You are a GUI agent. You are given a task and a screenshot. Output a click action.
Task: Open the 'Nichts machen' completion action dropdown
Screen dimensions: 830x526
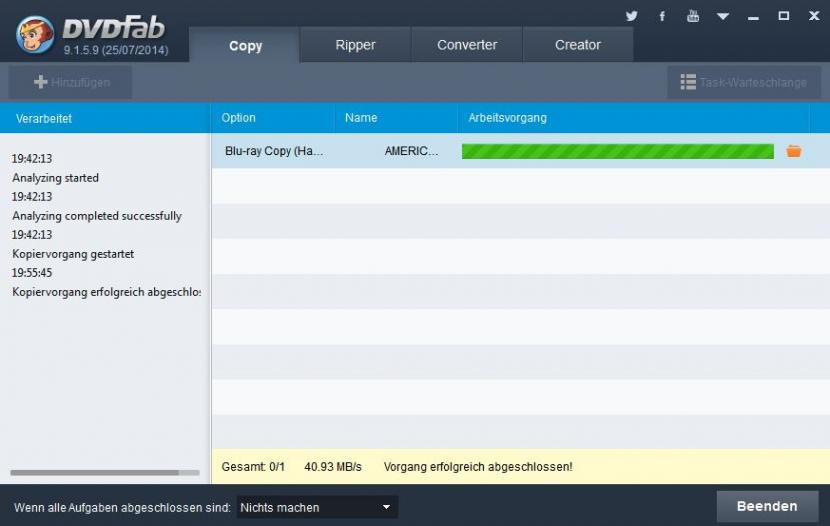(x=317, y=507)
